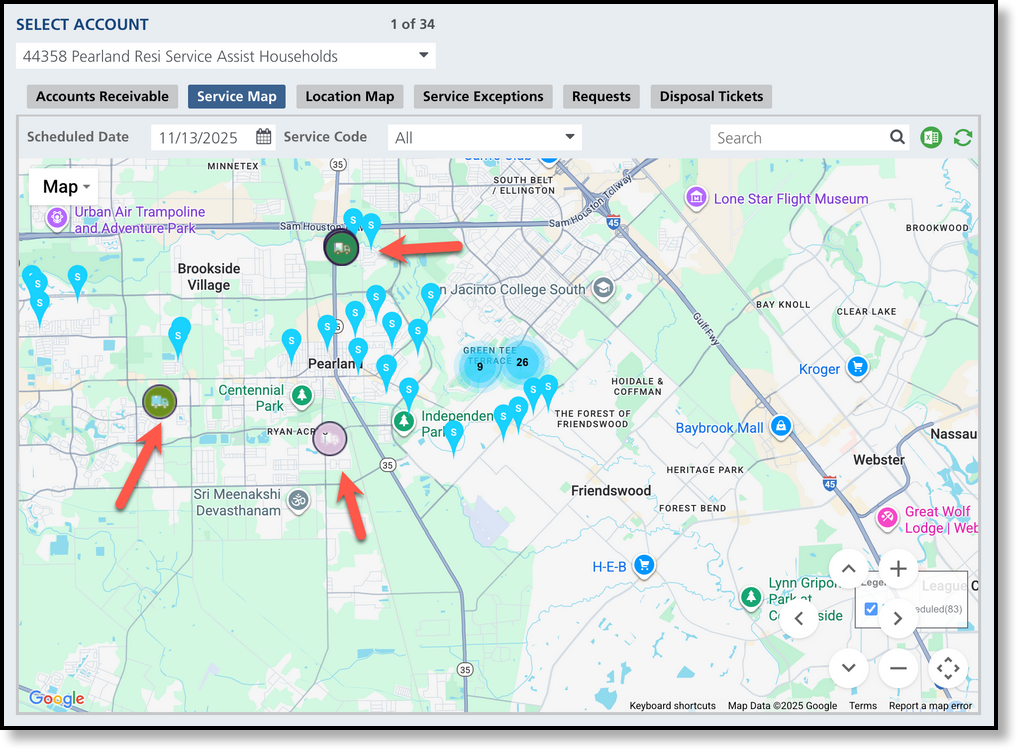Viewport: 1018px width, 750px height.
Task: Pan the map down
Action: pyautogui.click(x=848, y=668)
